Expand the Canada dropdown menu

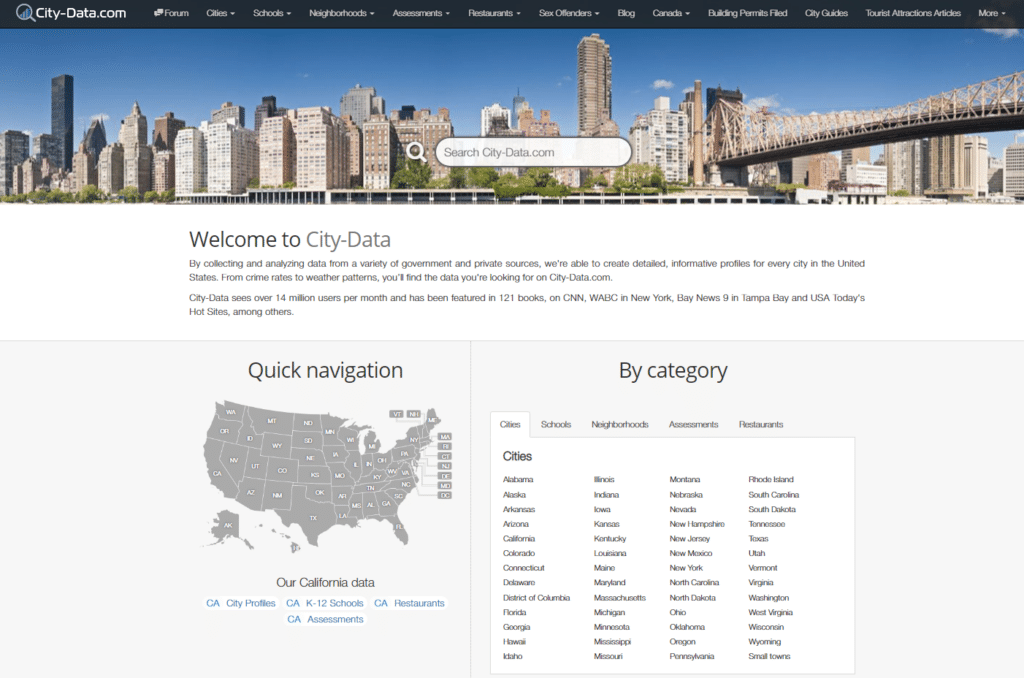pos(669,13)
